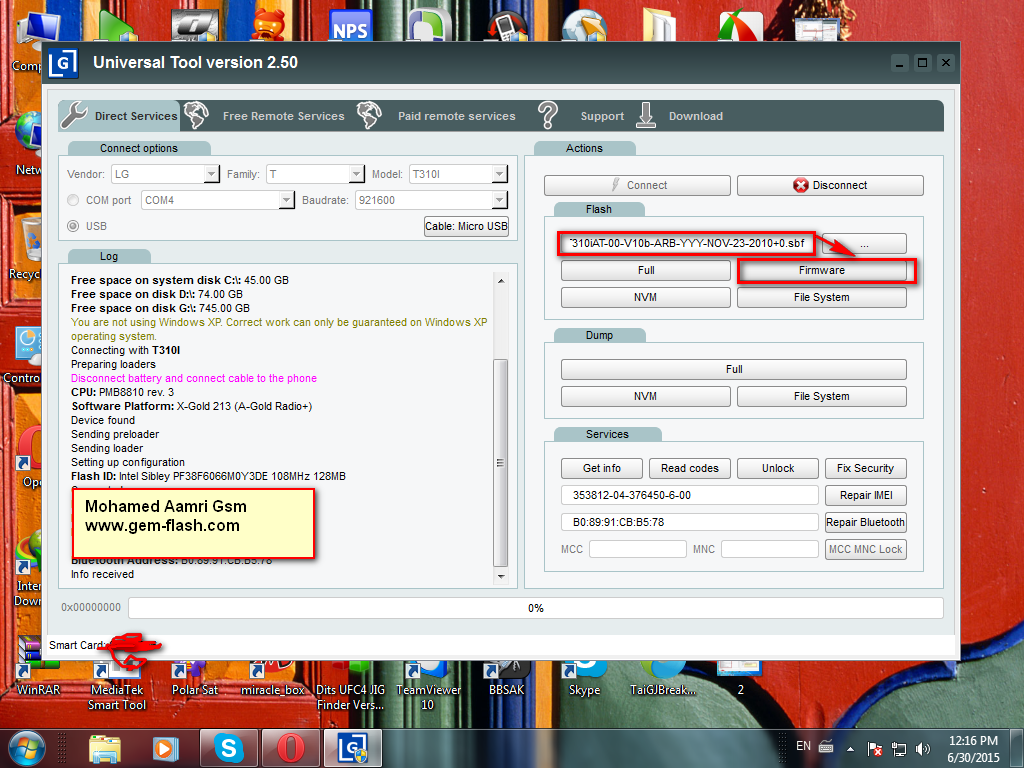1024x768 pixels.
Task: Click log scrollbar down arrow
Action: (501, 576)
